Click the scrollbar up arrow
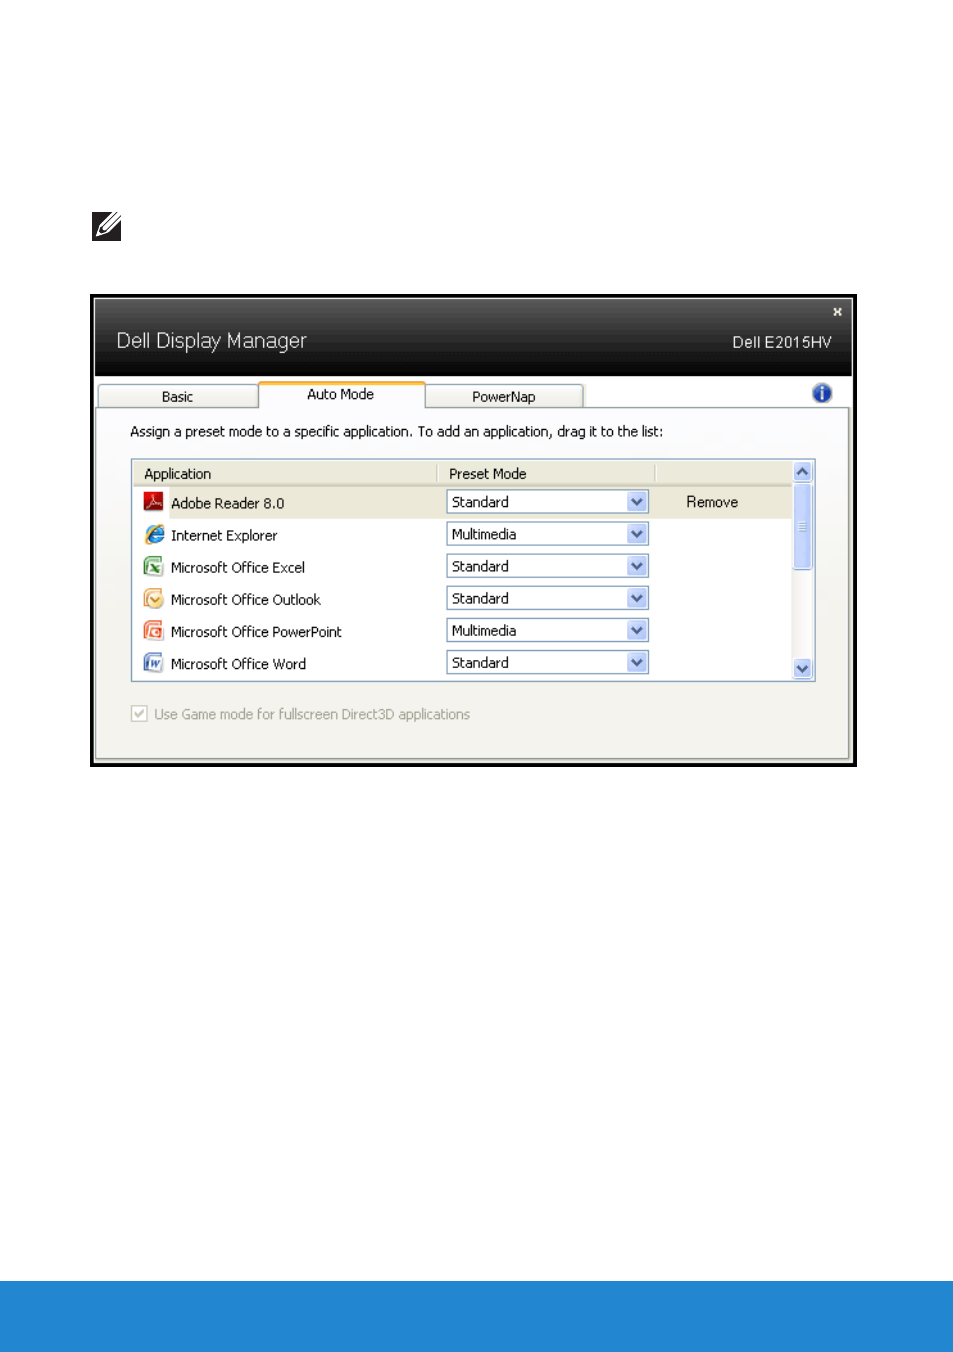This screenshot has width=953, height=1352. coord(802,471)
